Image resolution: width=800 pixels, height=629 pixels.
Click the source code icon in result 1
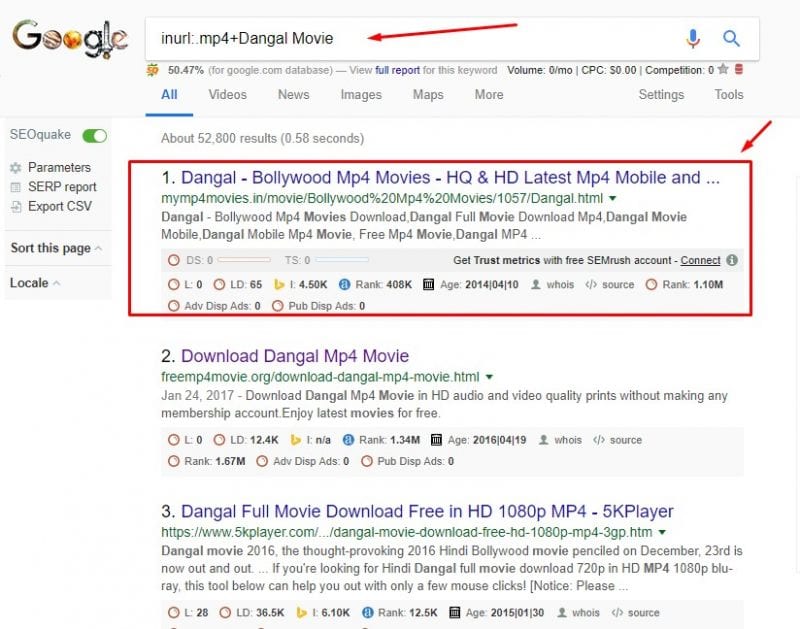click(x=591, y=285)
